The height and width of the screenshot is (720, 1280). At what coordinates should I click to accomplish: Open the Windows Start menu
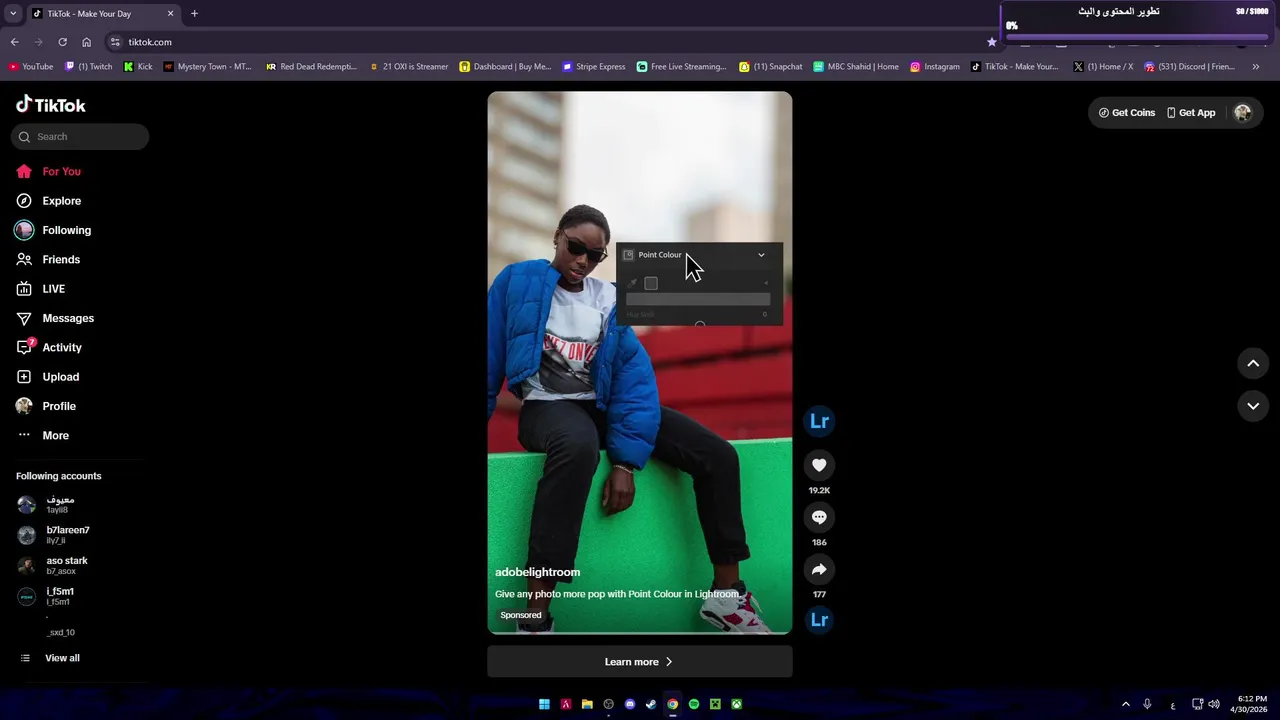(544, 704)
